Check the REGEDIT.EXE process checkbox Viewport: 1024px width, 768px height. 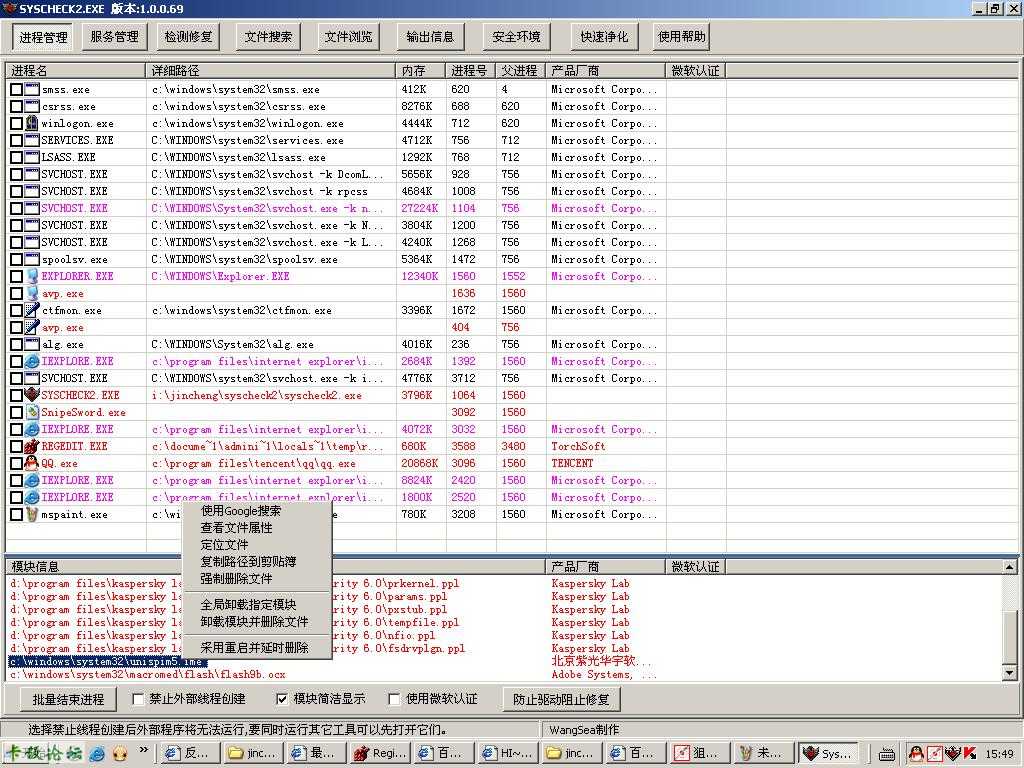point(16,445)
